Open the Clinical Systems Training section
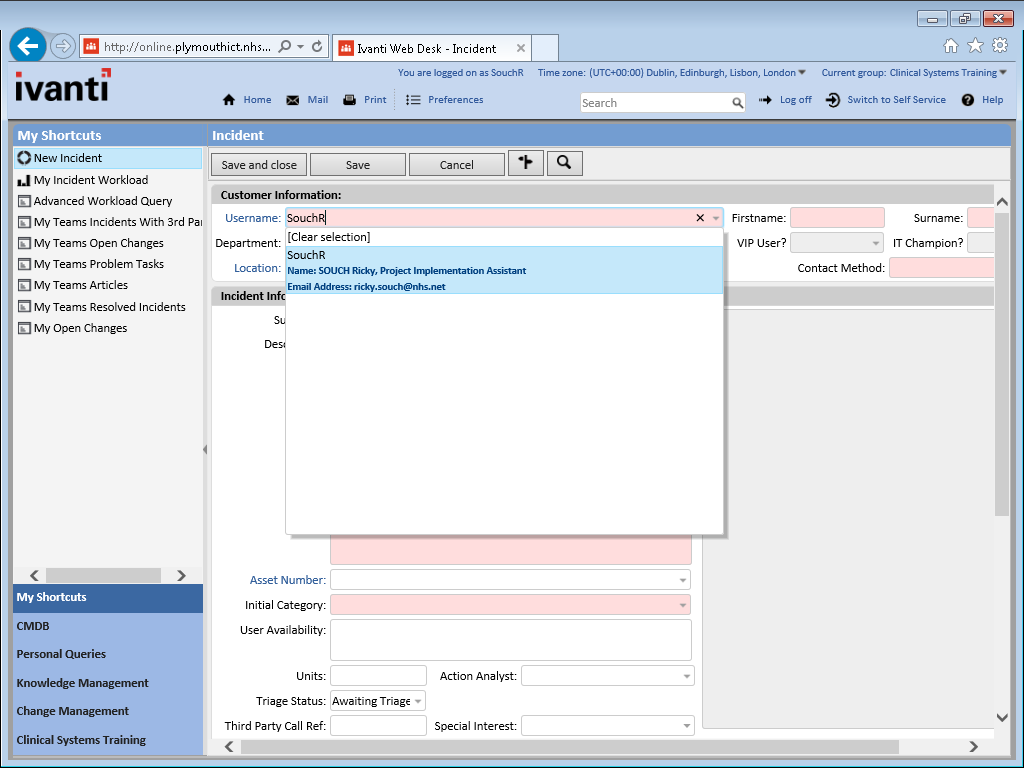 [x=108, y=740]
